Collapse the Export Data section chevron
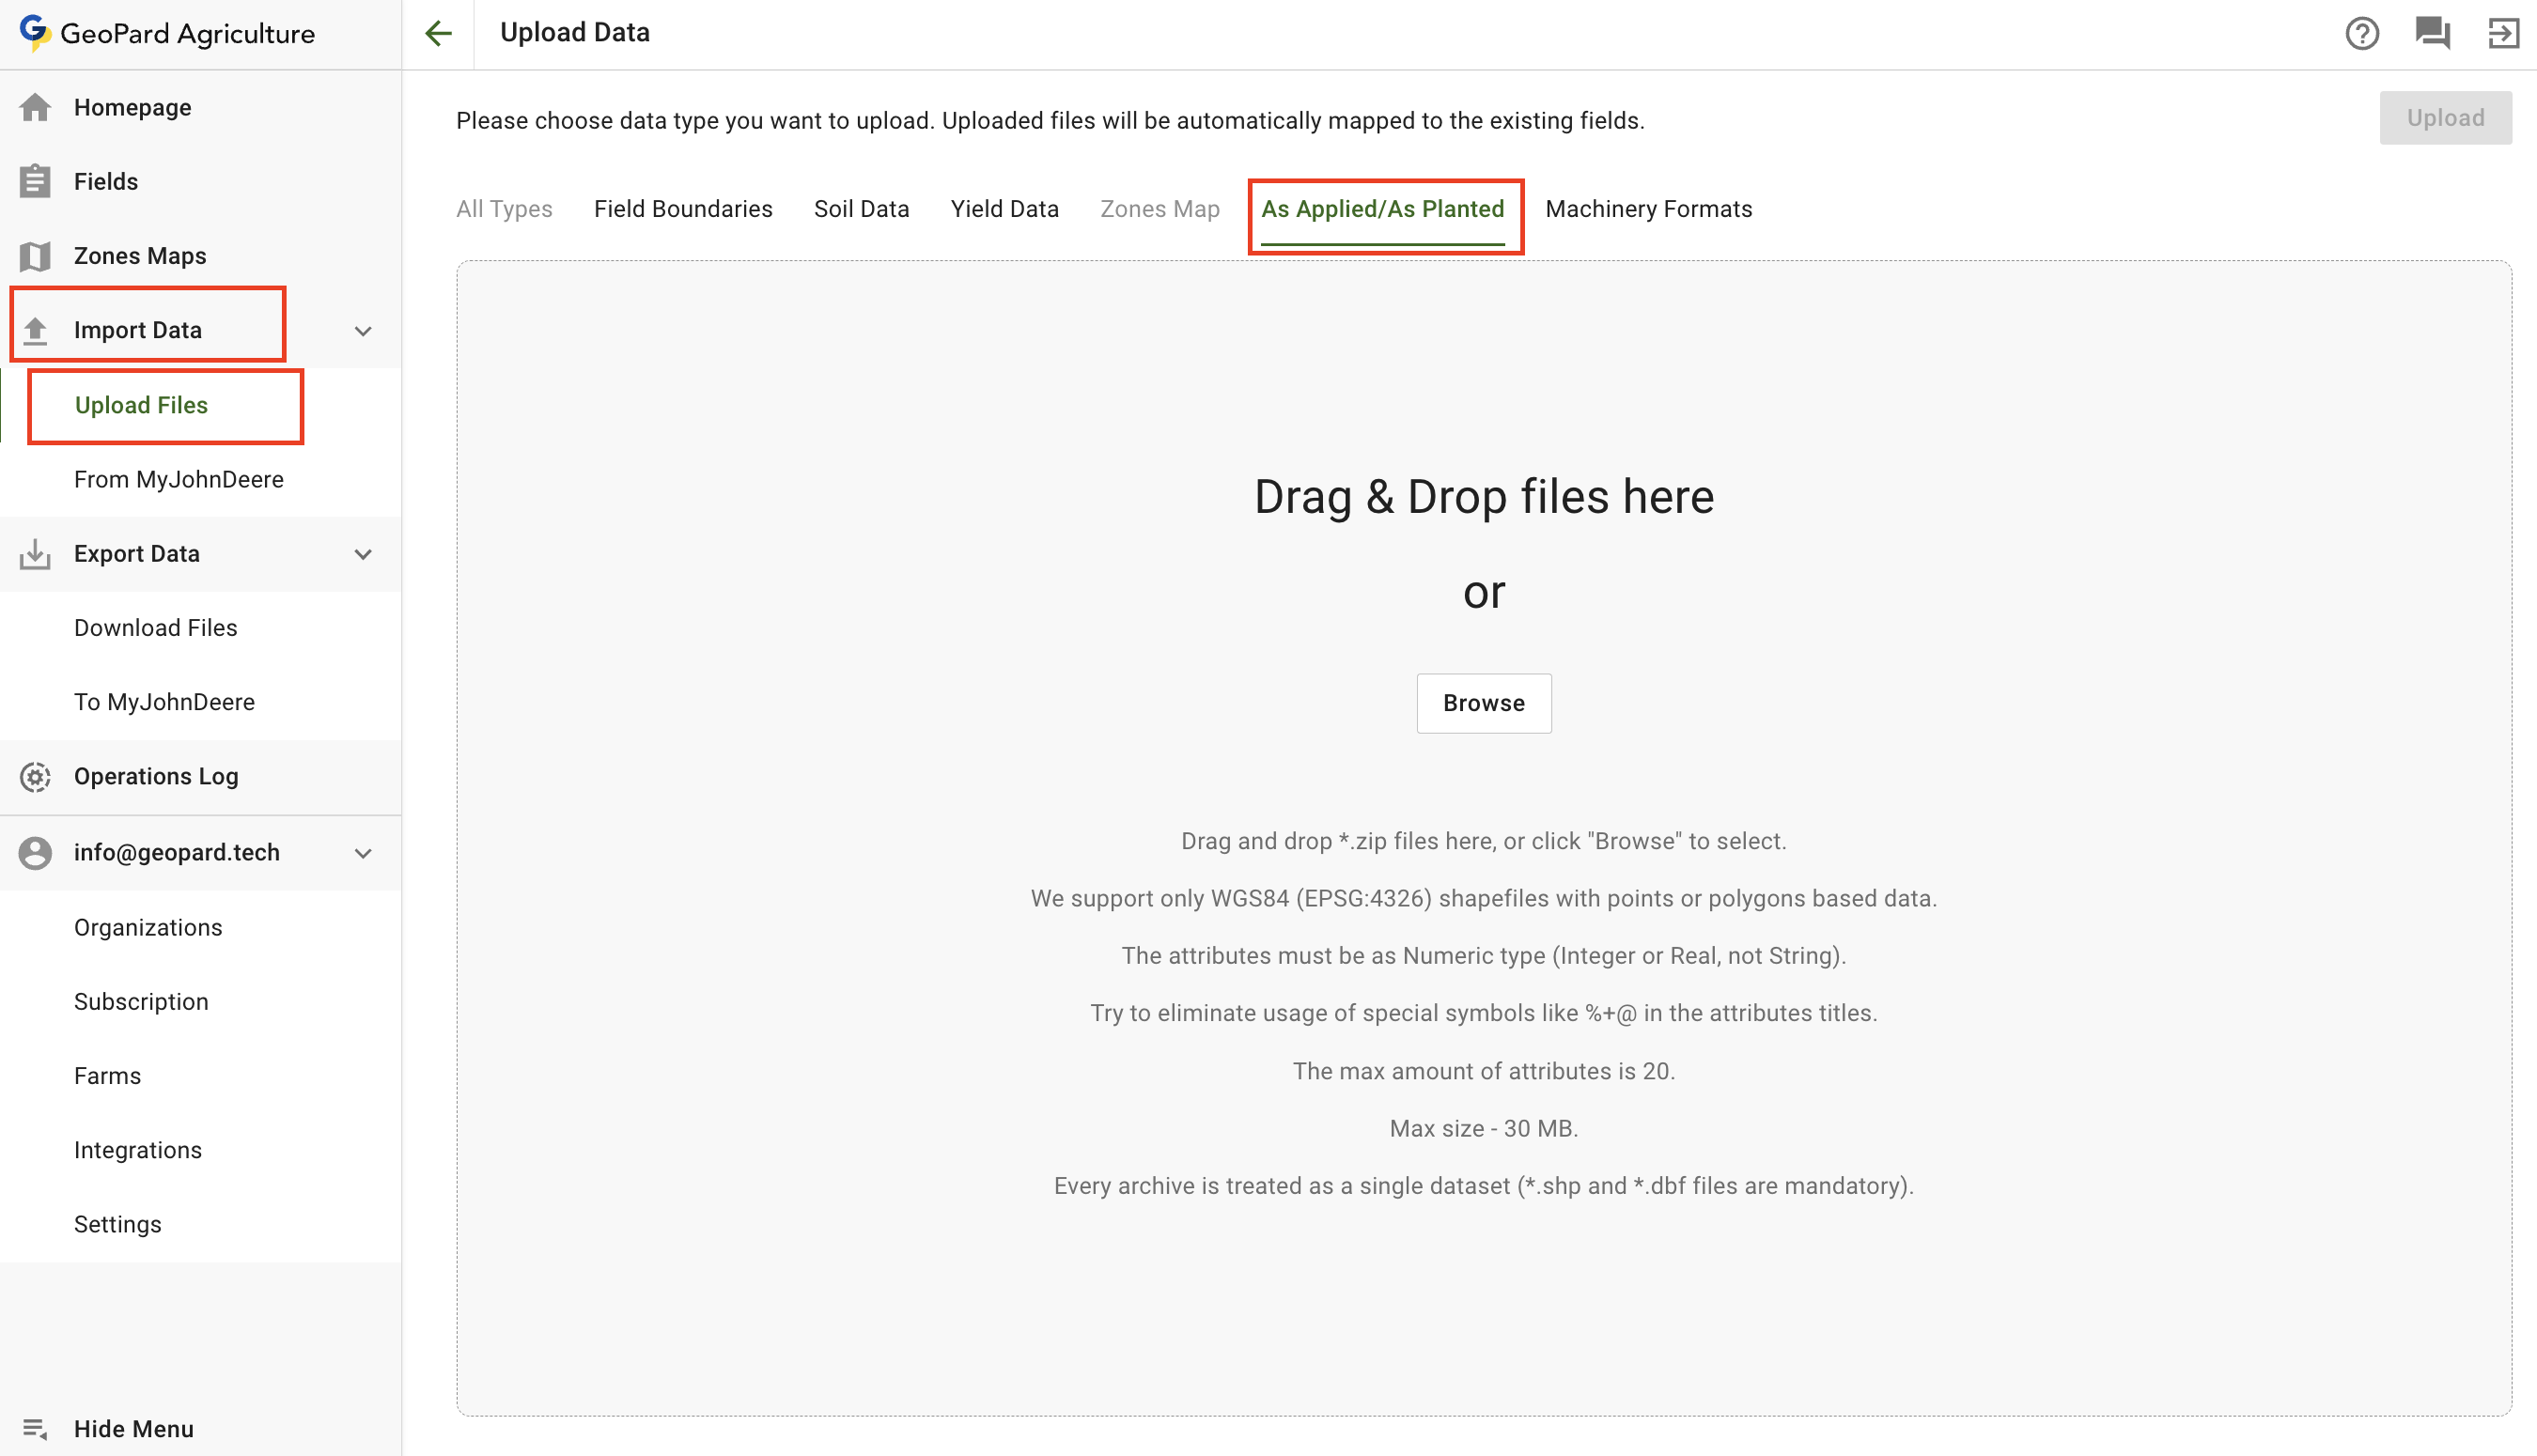 point(363,554)
